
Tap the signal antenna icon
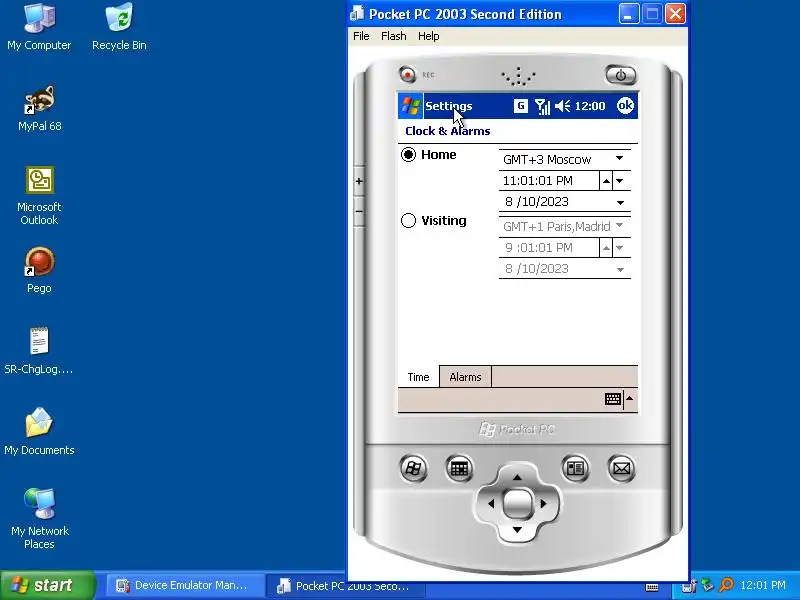point(542,106)
